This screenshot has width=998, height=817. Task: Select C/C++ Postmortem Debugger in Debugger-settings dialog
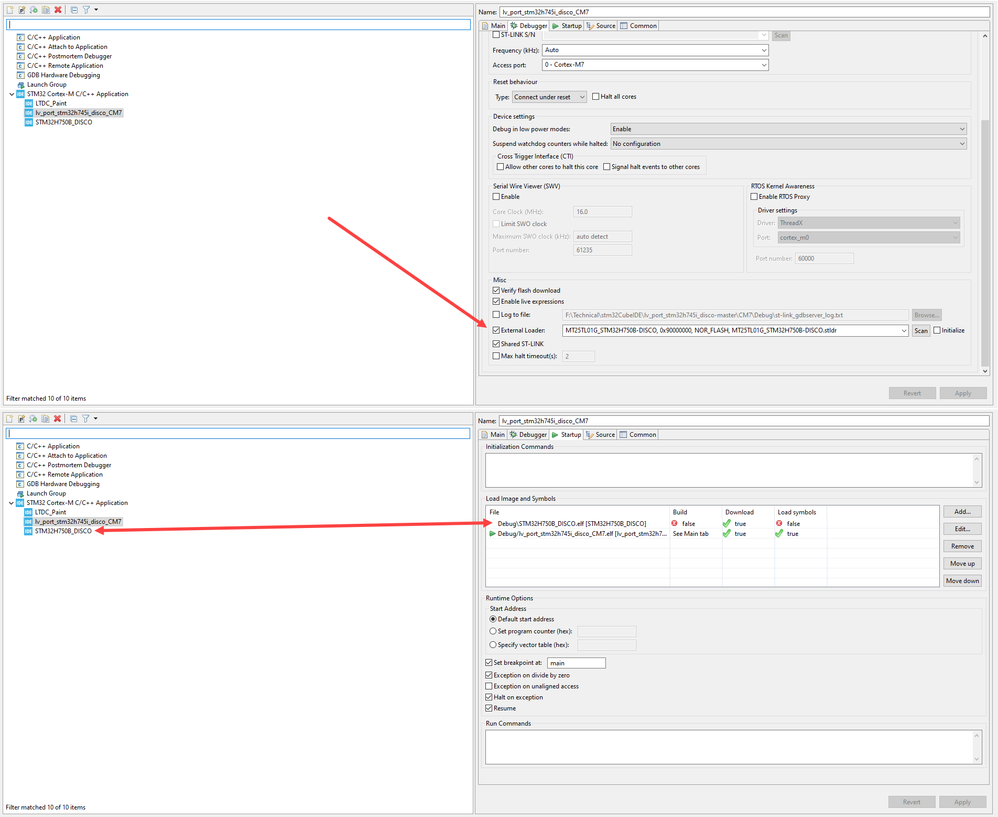(x=69, y=56)
